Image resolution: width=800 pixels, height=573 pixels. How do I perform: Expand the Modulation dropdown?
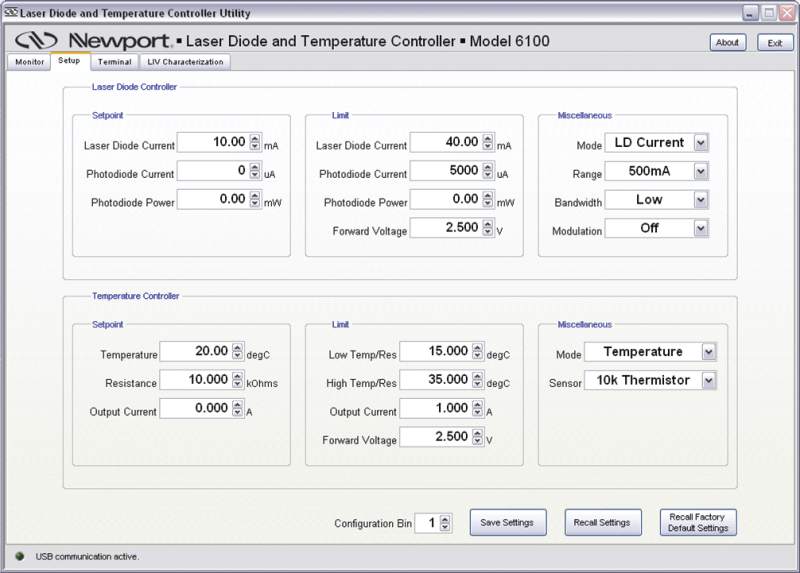tap(700, 229)
